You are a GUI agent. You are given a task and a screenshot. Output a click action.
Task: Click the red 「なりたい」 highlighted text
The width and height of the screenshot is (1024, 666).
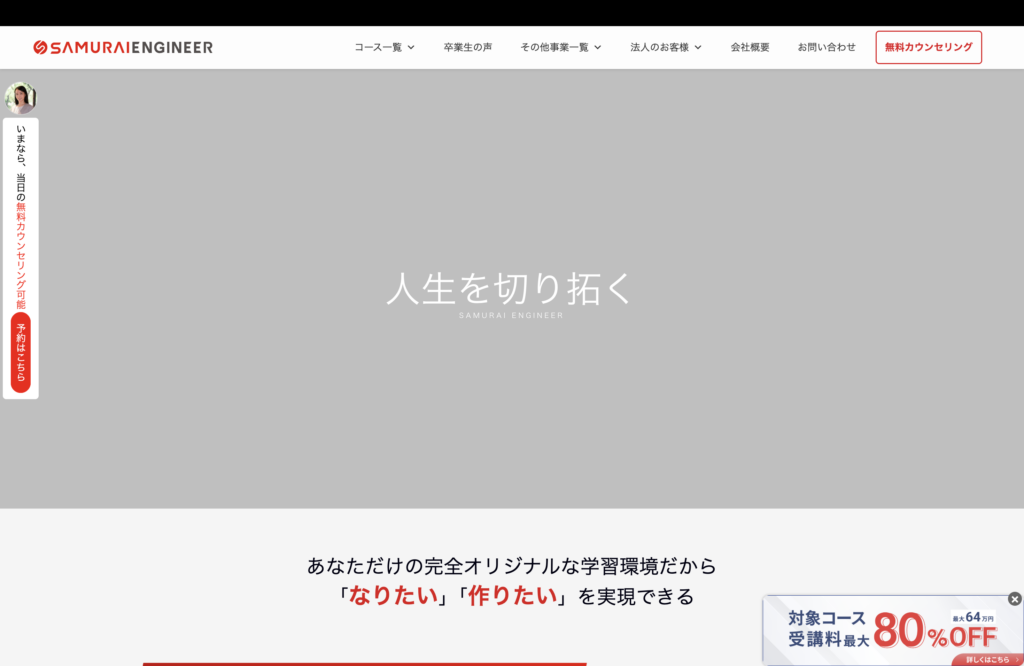tap(393, 596)
